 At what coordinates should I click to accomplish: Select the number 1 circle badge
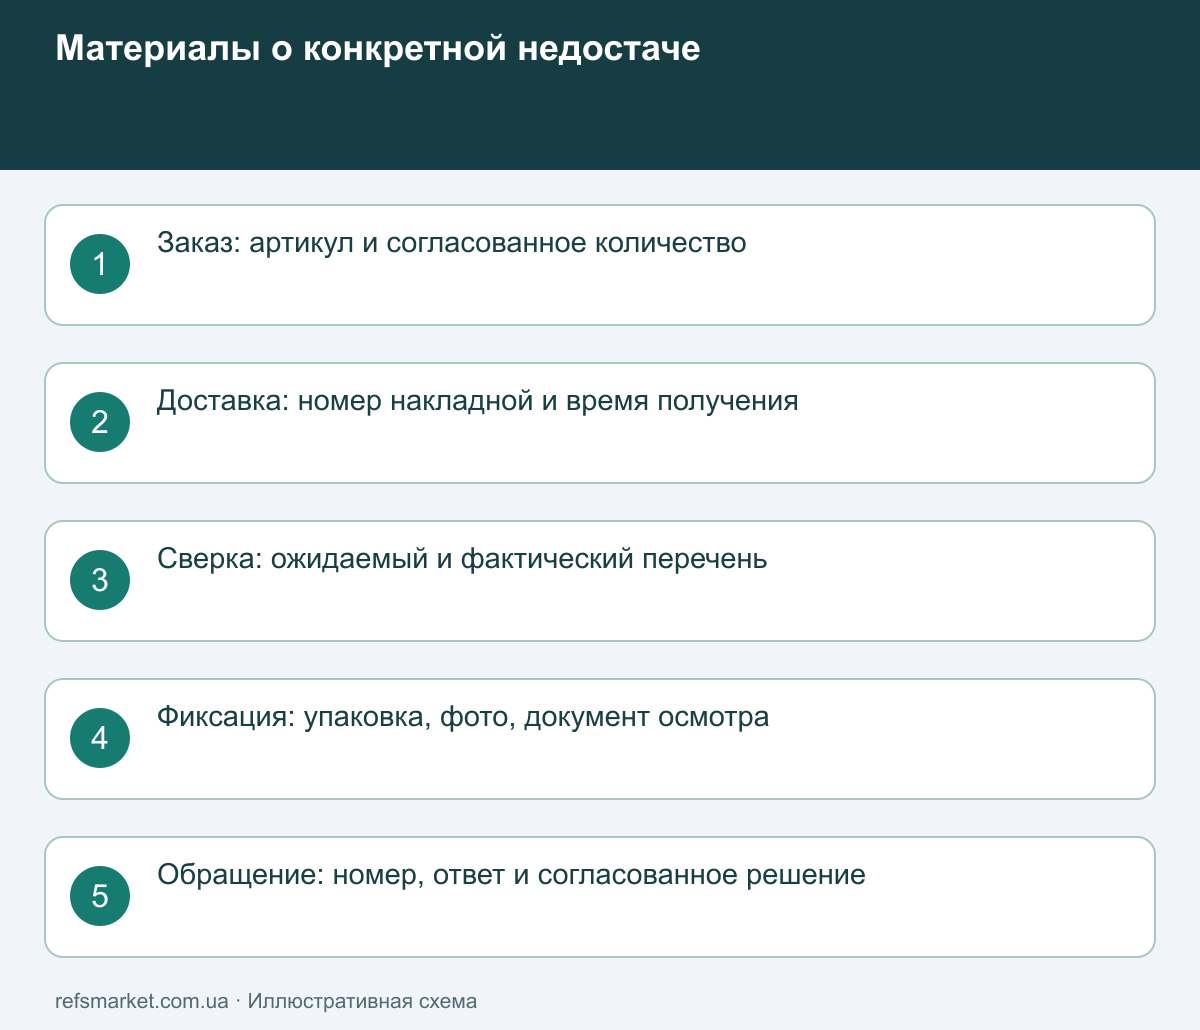[x=100, y=264]
